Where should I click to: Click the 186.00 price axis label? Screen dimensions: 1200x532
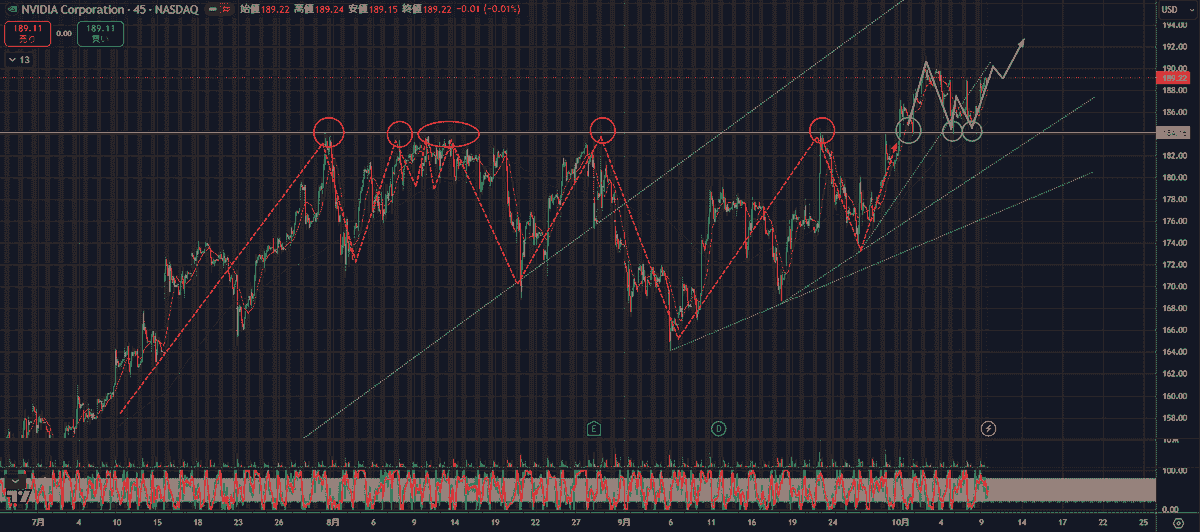(1173, 112)
